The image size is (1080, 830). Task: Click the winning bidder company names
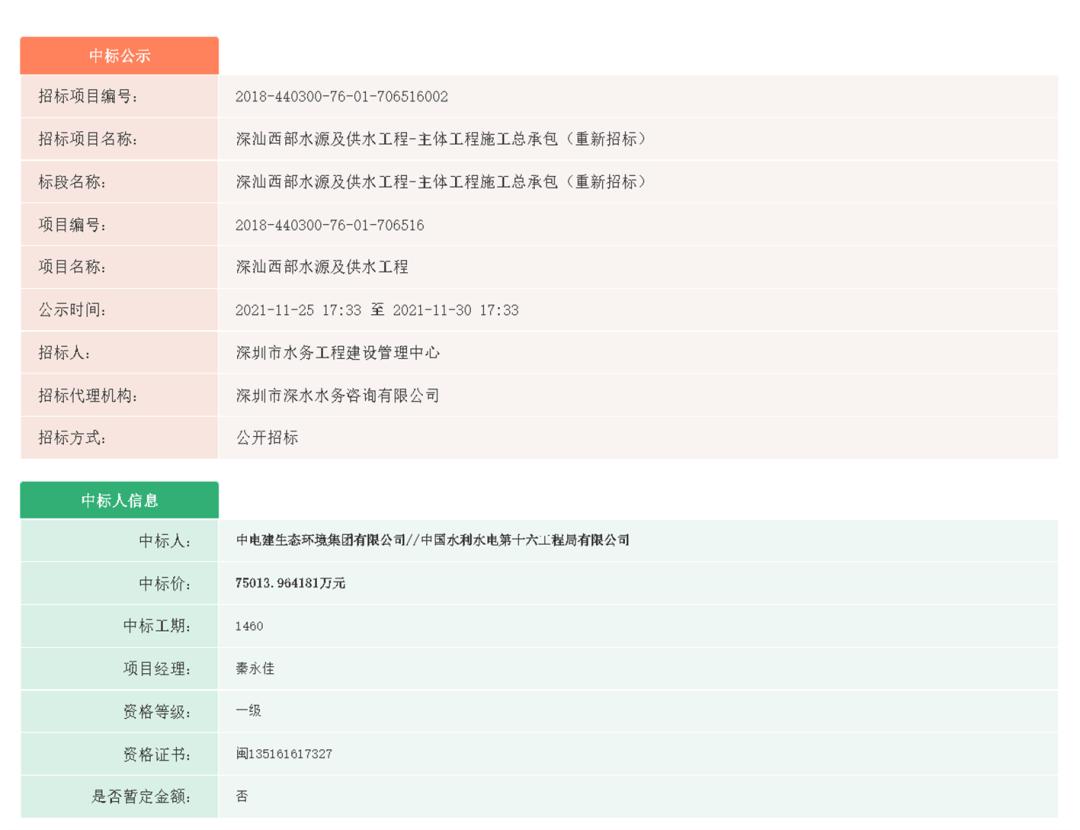pos(432,540)
